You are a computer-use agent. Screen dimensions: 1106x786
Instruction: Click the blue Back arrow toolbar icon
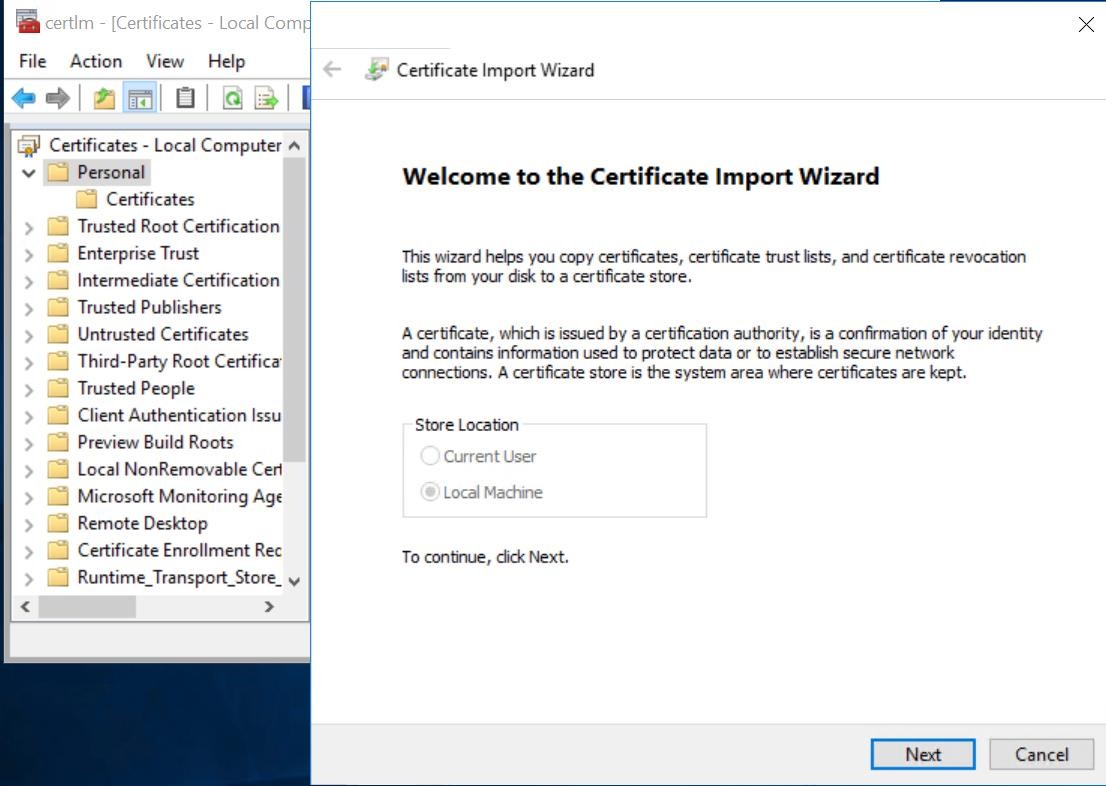click(24, 98)
